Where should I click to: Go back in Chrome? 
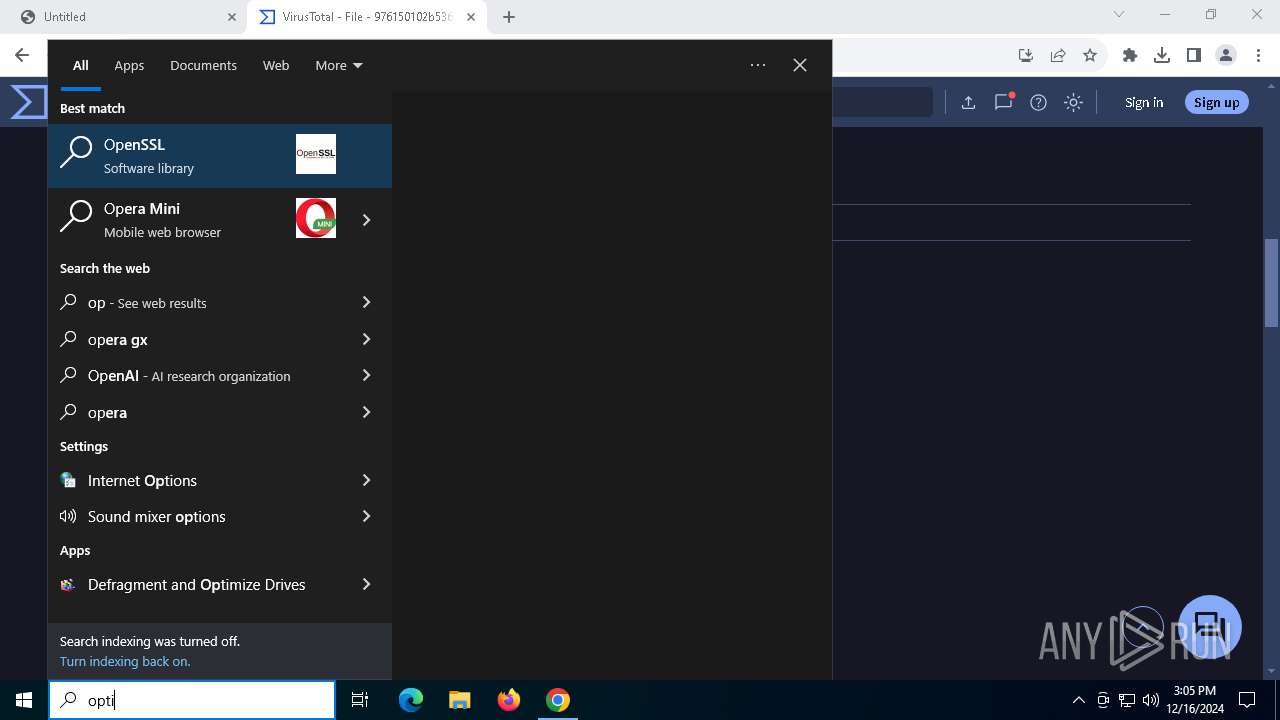coord(22,55)
